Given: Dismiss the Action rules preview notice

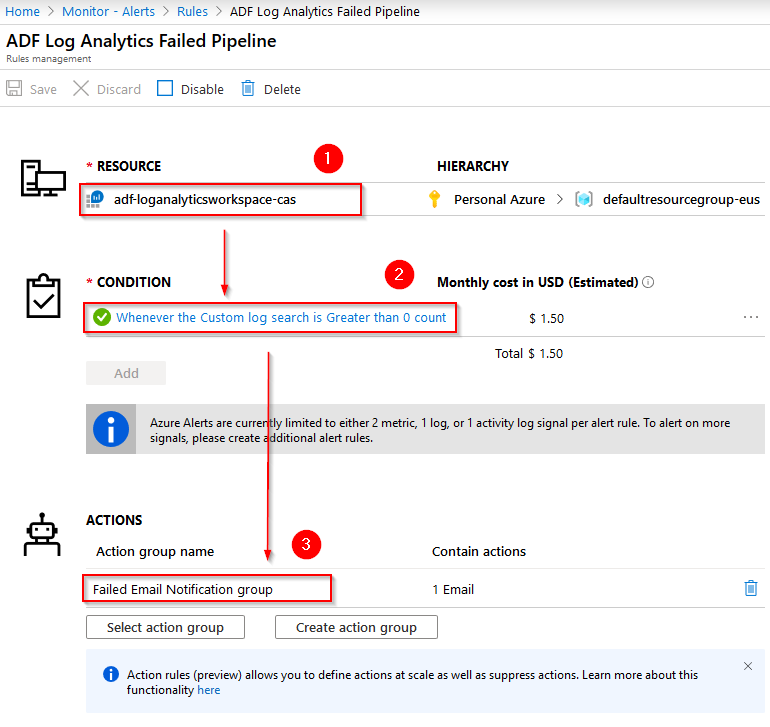Looking at the screenshot, I should pyautogui.click(x=748, y=666).
